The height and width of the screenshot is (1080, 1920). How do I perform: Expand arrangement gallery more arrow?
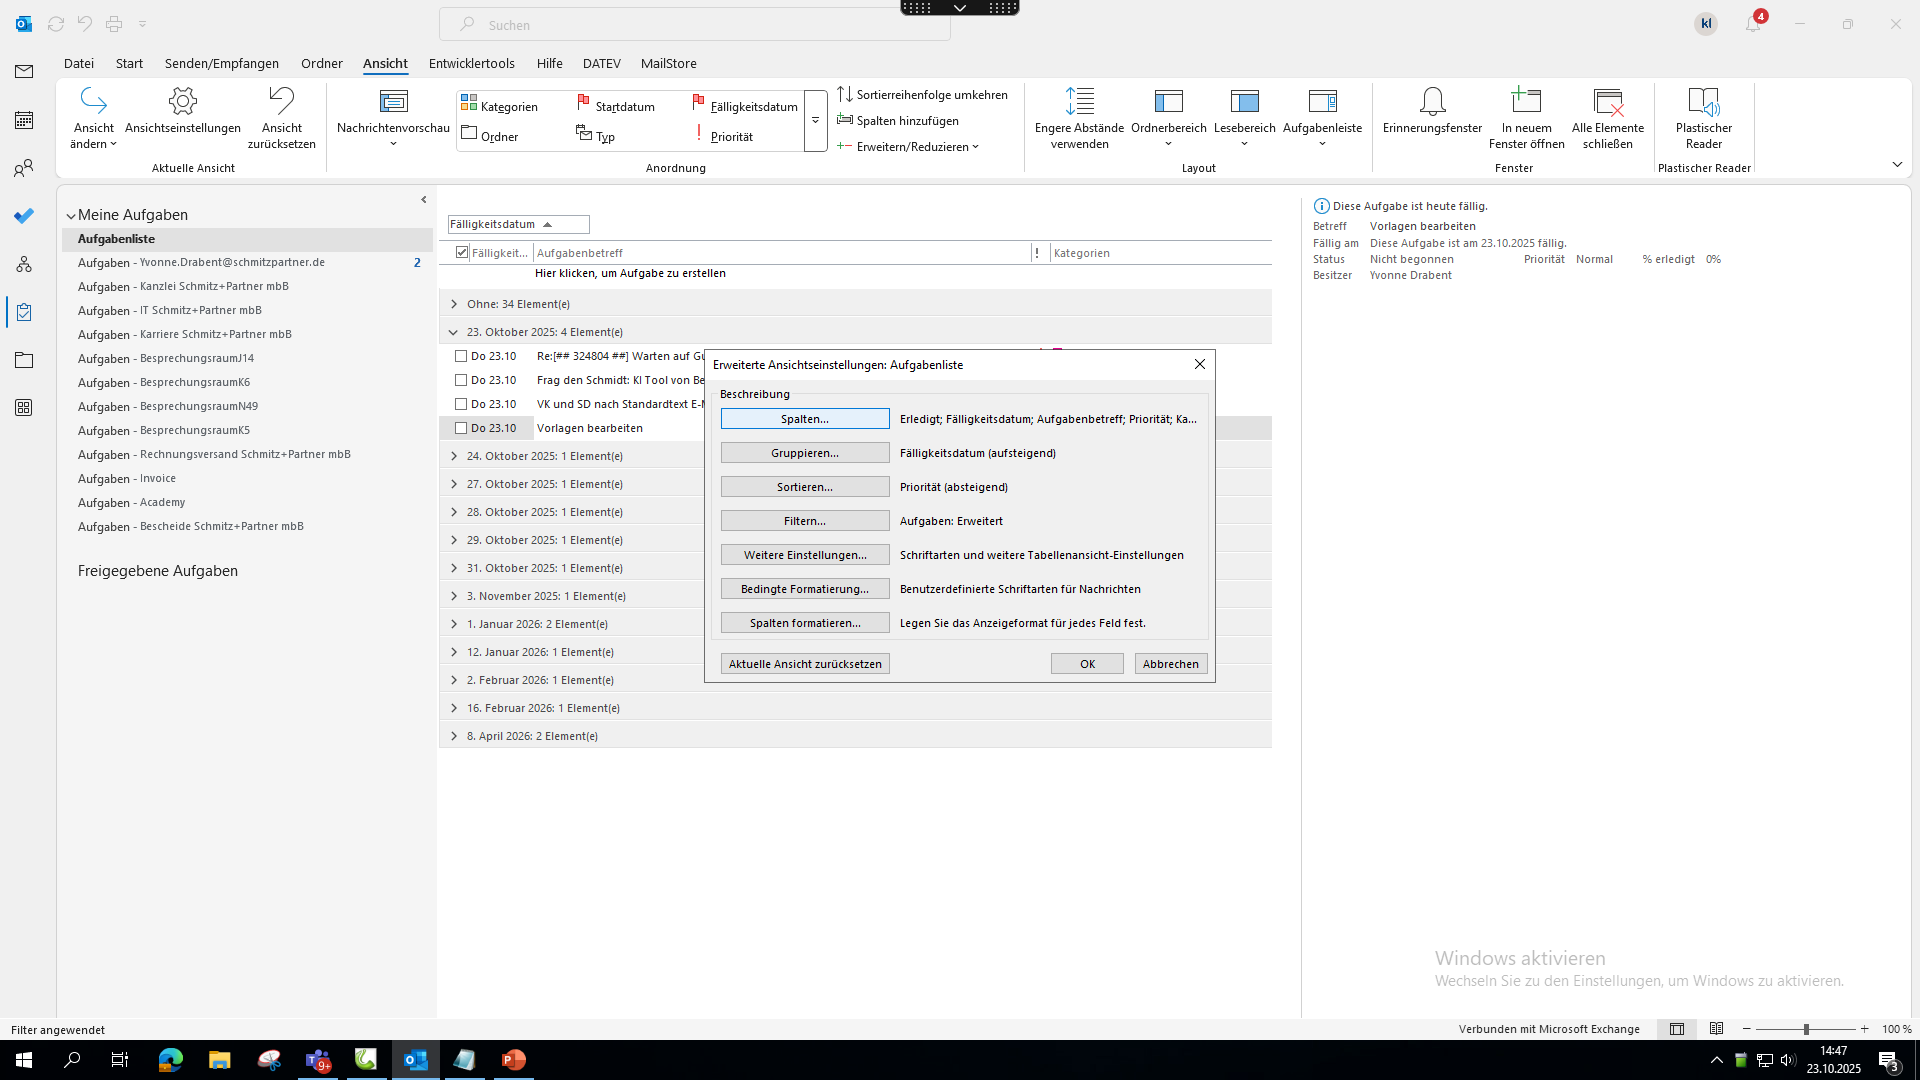tap(815, 121)
